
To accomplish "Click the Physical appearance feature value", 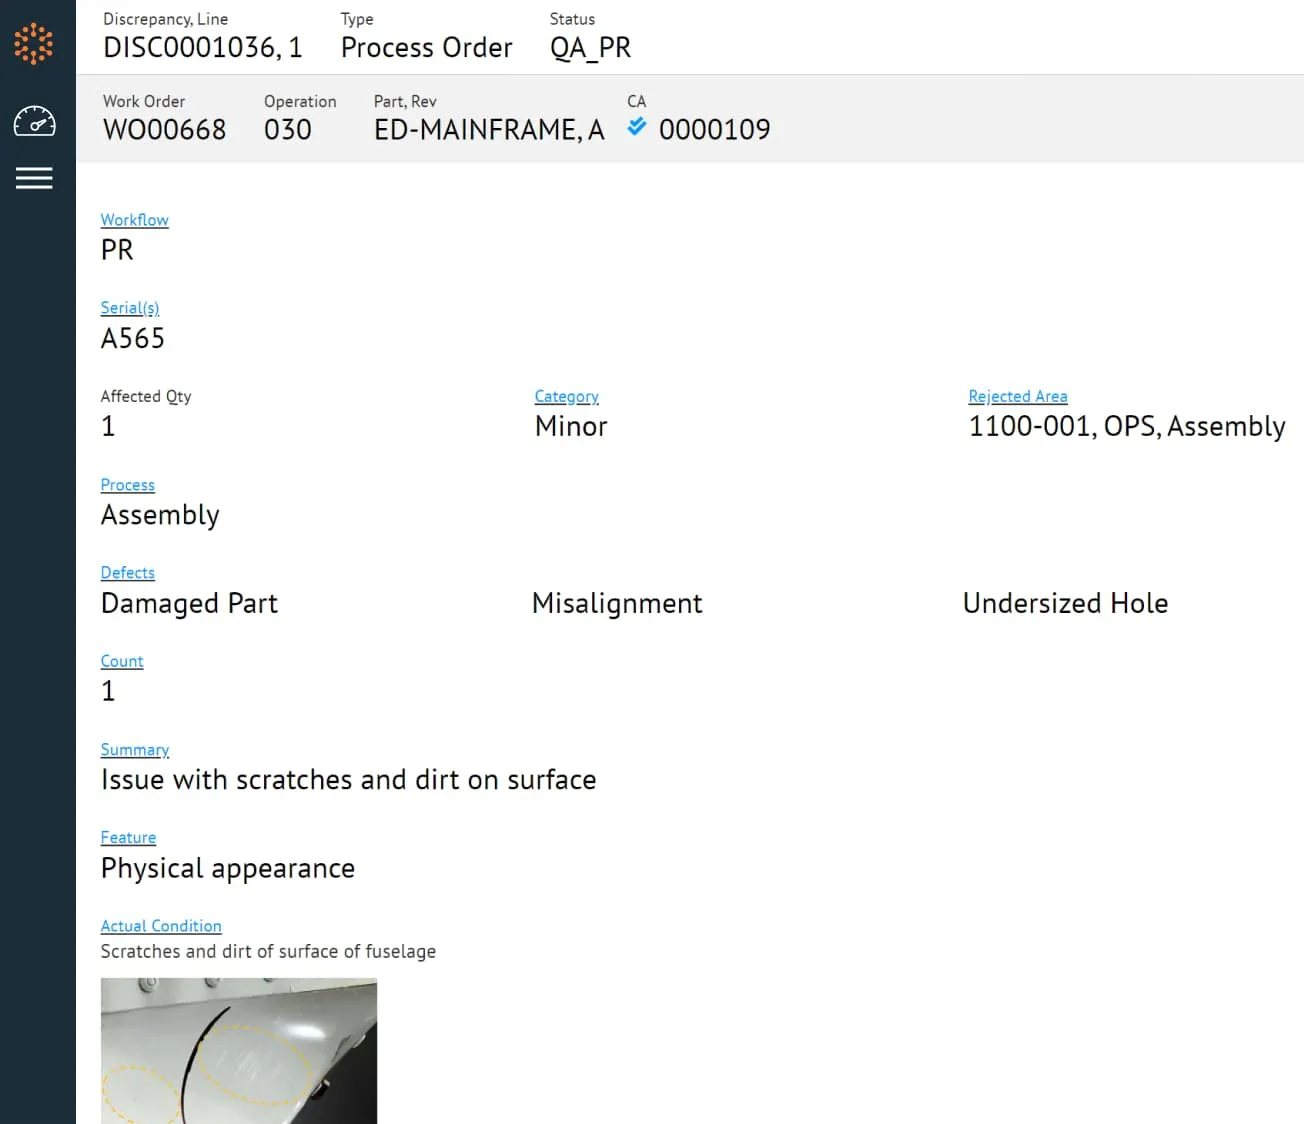I will (228, 869).
